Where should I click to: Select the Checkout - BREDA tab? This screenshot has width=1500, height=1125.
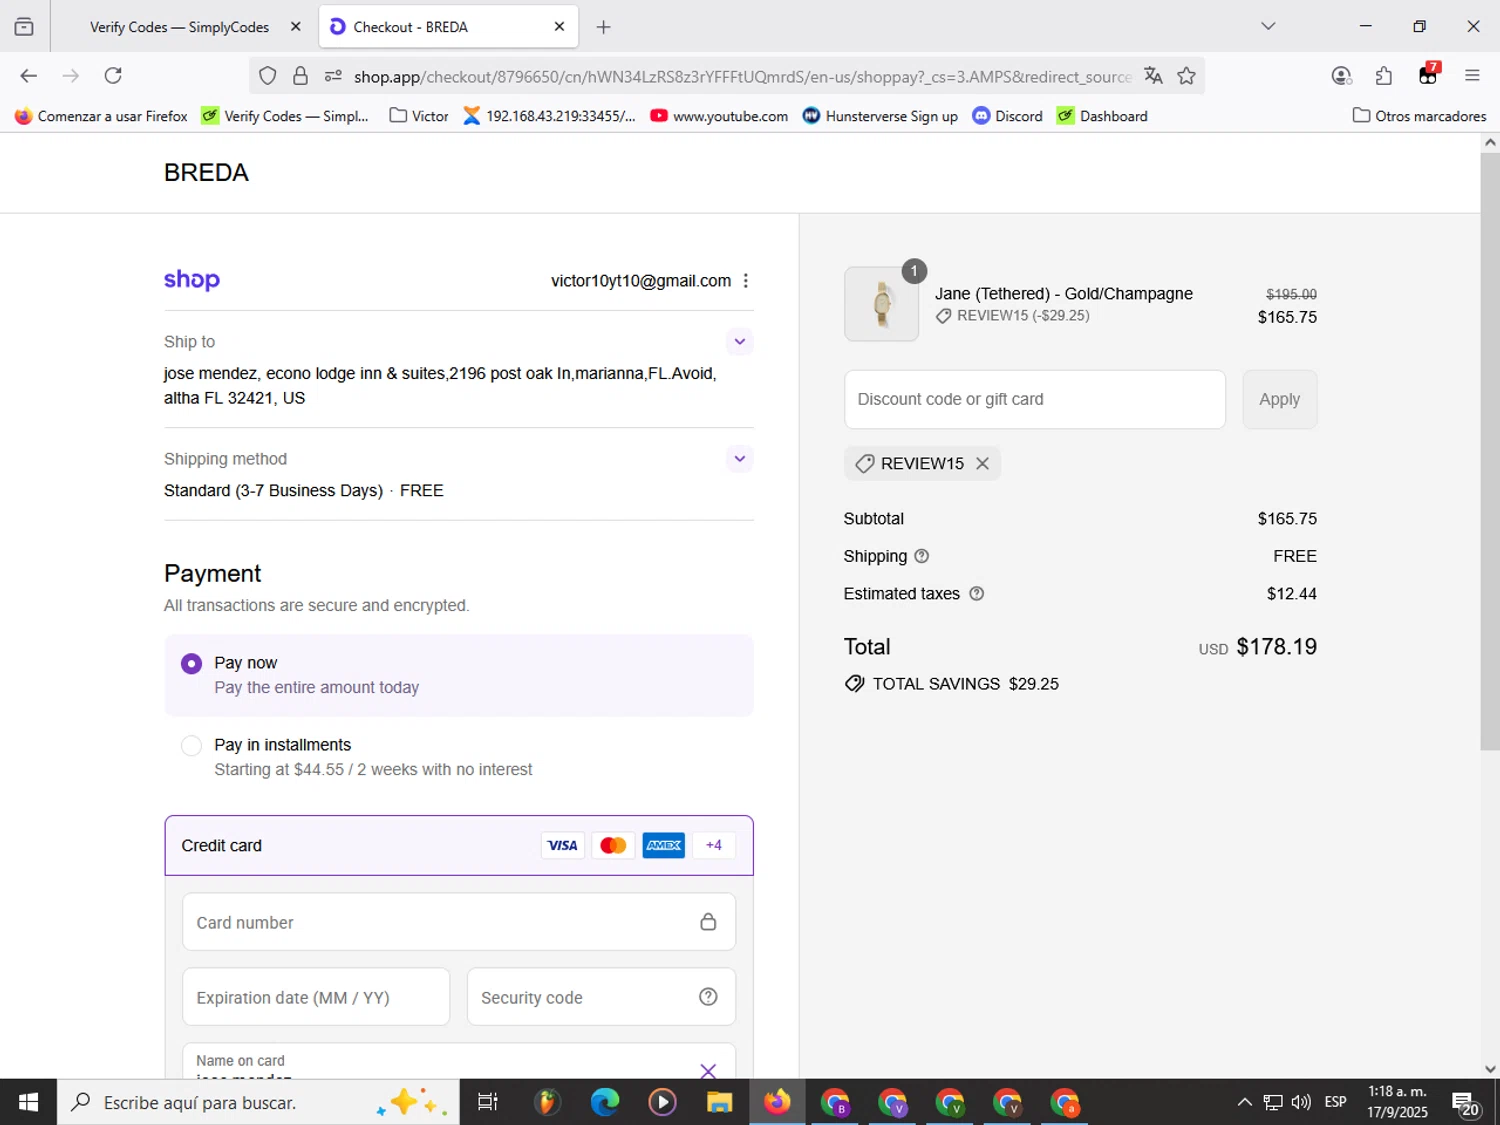(x=448, y=27)
